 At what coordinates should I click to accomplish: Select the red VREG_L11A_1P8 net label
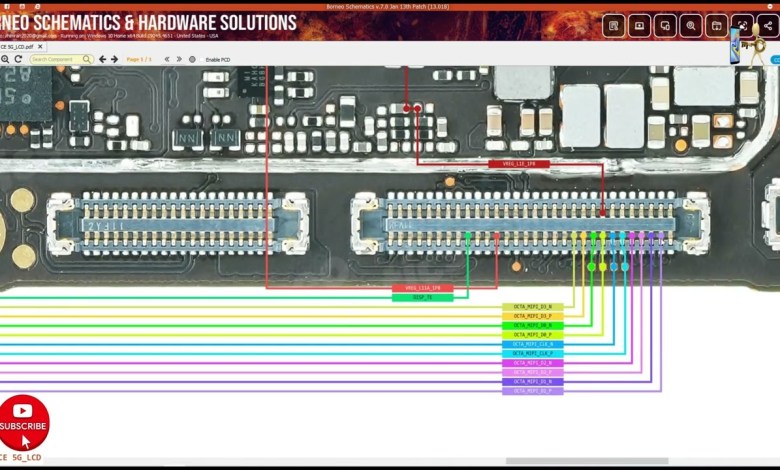coord(422,288)
